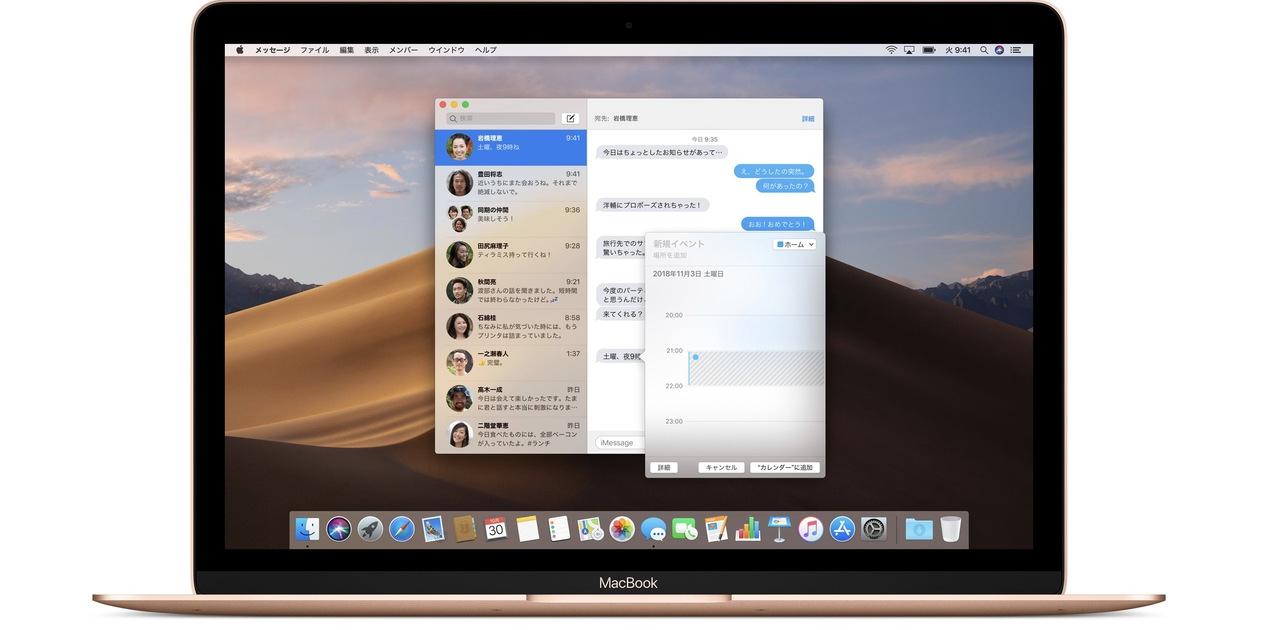This screenshot has width=1280, height=630.
Task: Open Mail stamp icon in Dock
Action: [x=433, y=529]
